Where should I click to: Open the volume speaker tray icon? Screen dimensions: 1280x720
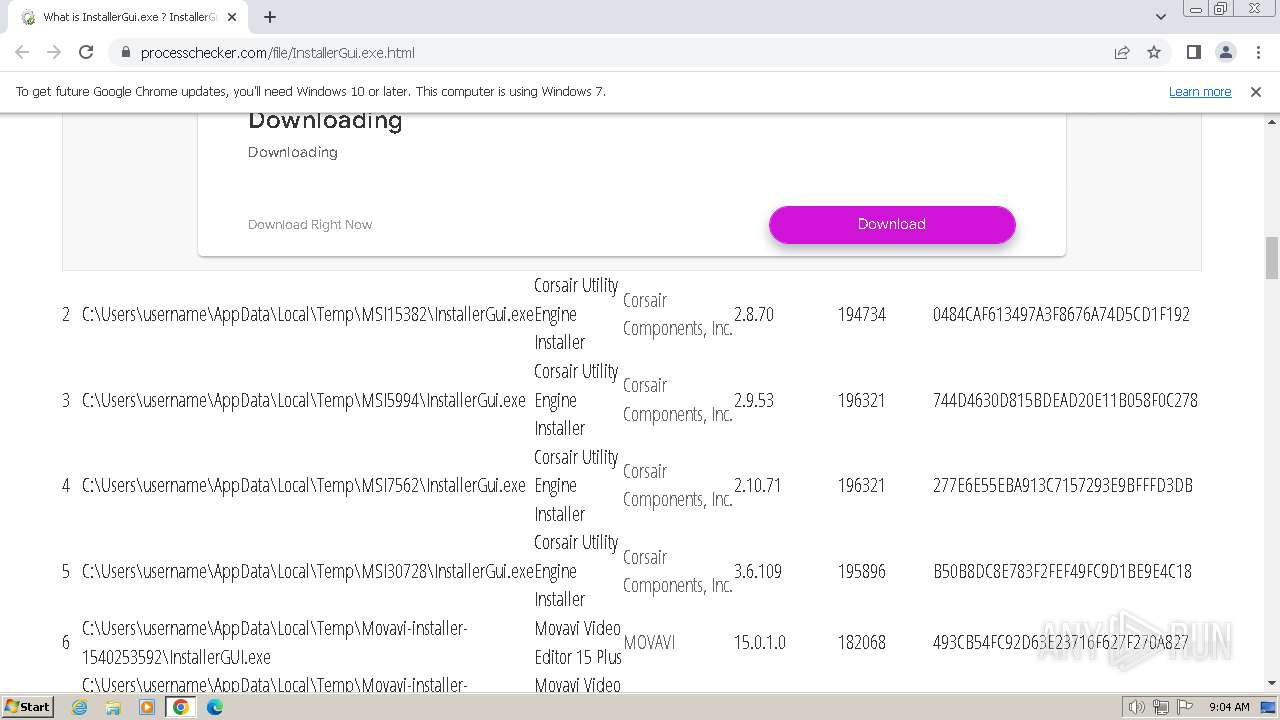point(1136,707)
